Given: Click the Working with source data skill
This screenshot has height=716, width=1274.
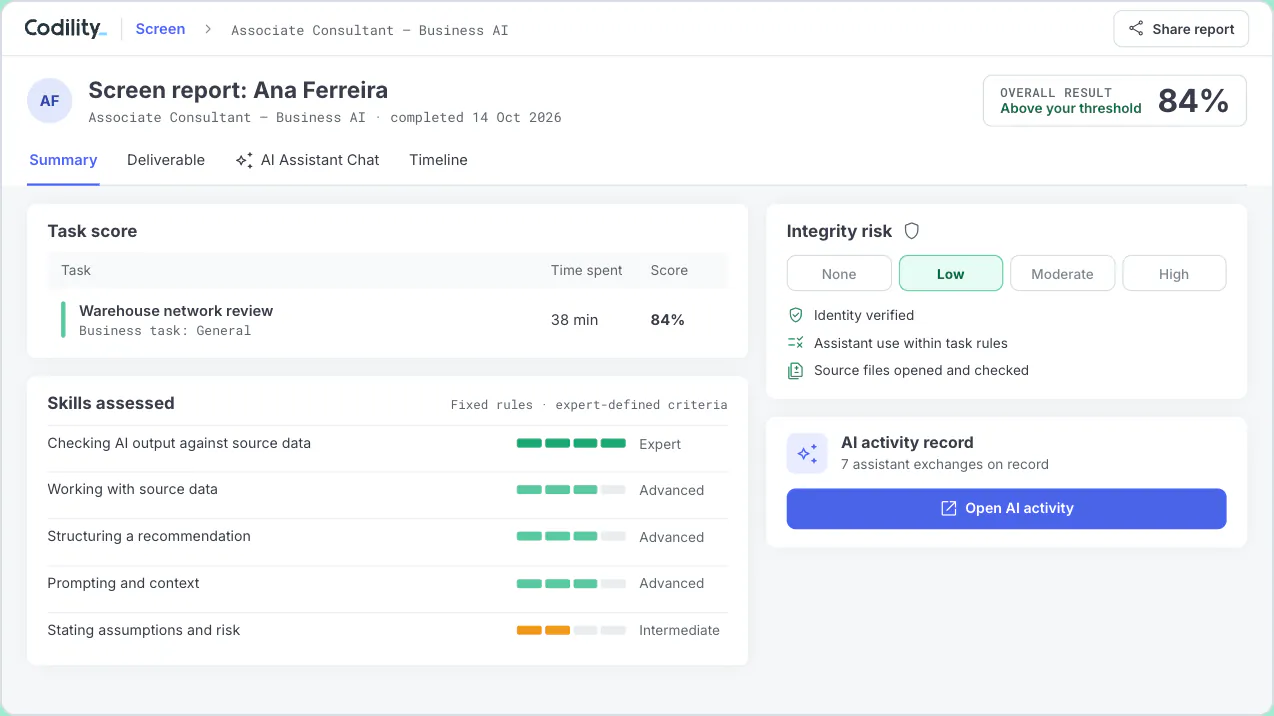Looking at the screenshot, I should (x=132, y=489).
